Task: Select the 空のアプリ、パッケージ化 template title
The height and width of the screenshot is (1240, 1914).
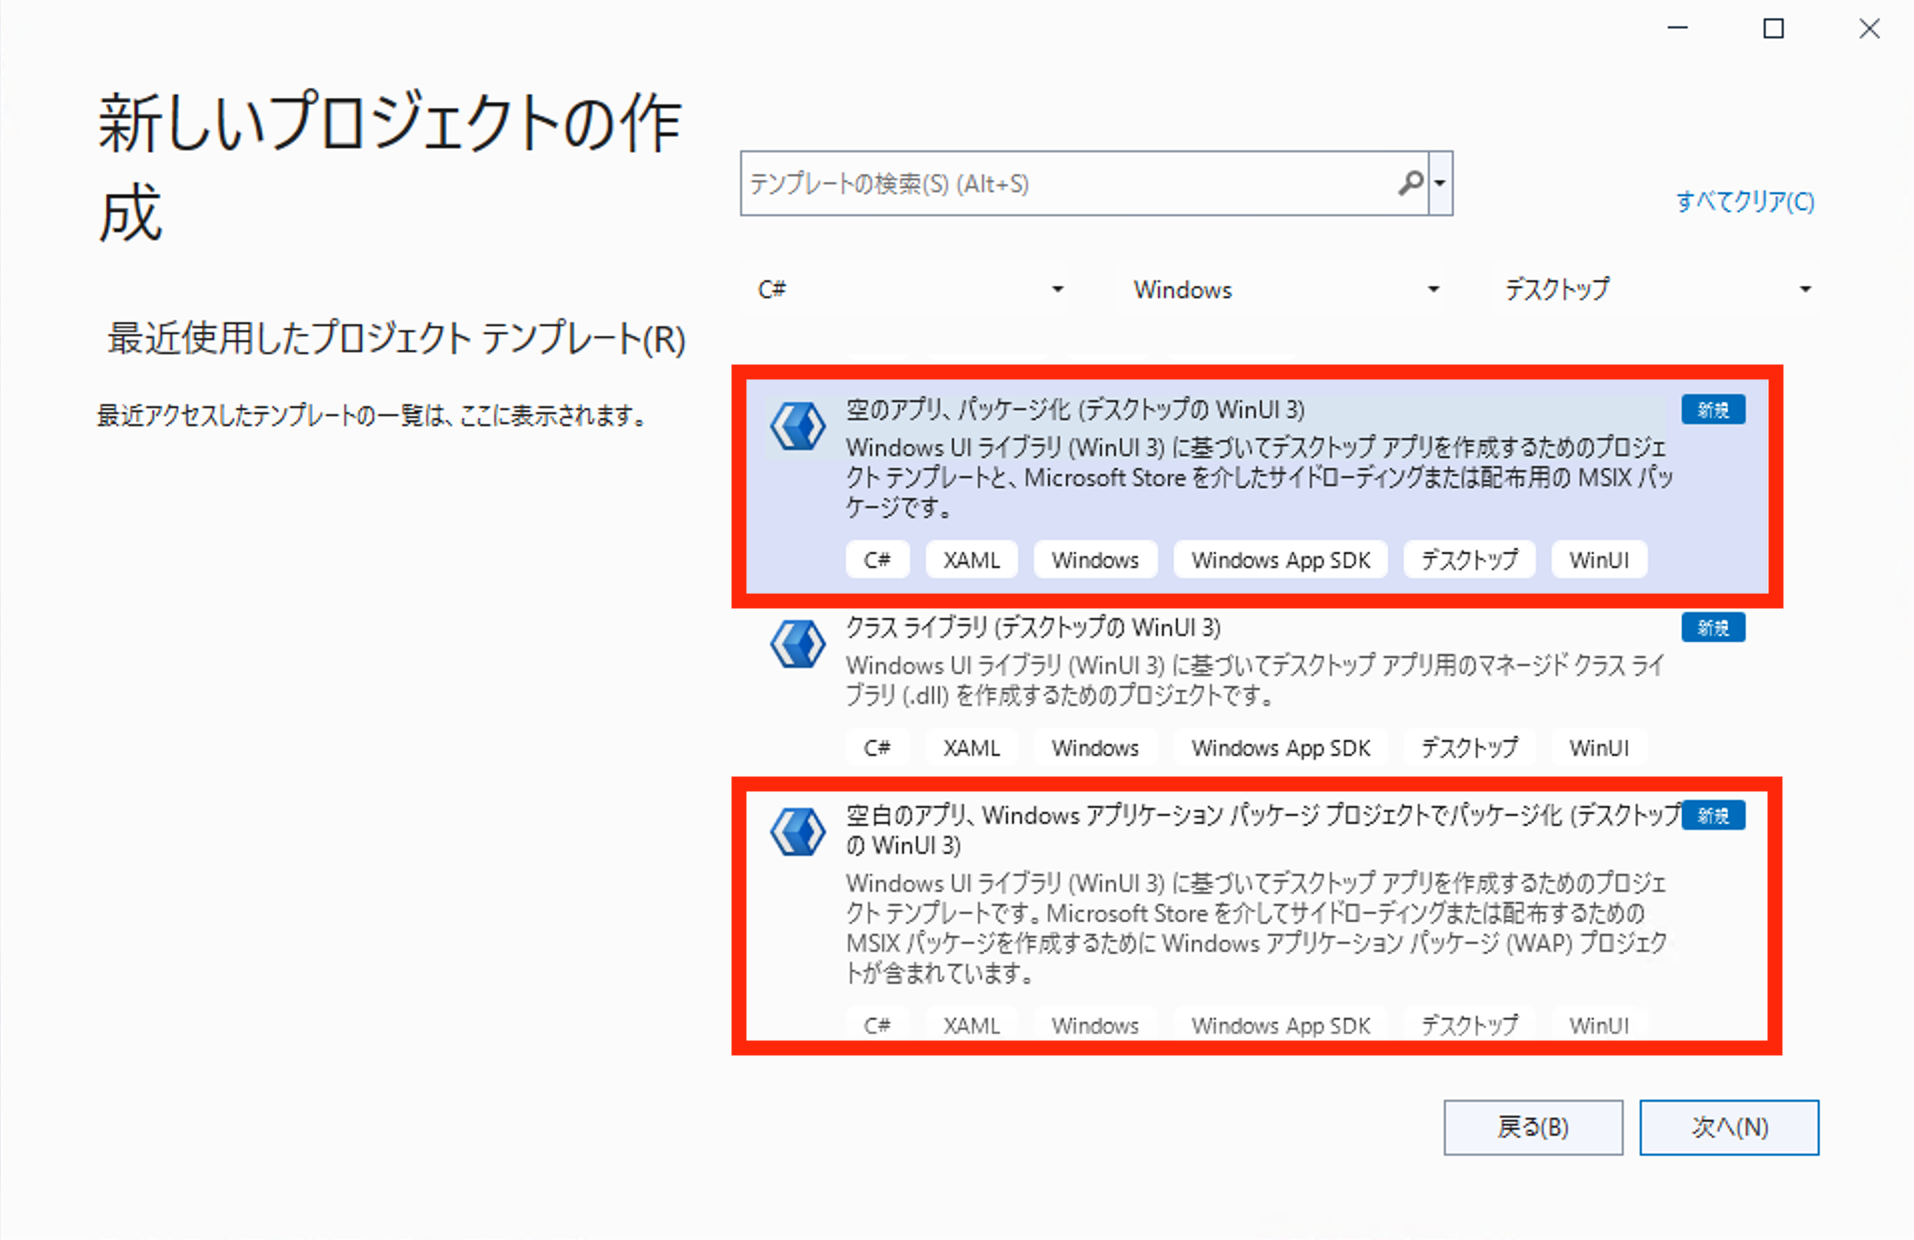Action: tap(1075, 410)
